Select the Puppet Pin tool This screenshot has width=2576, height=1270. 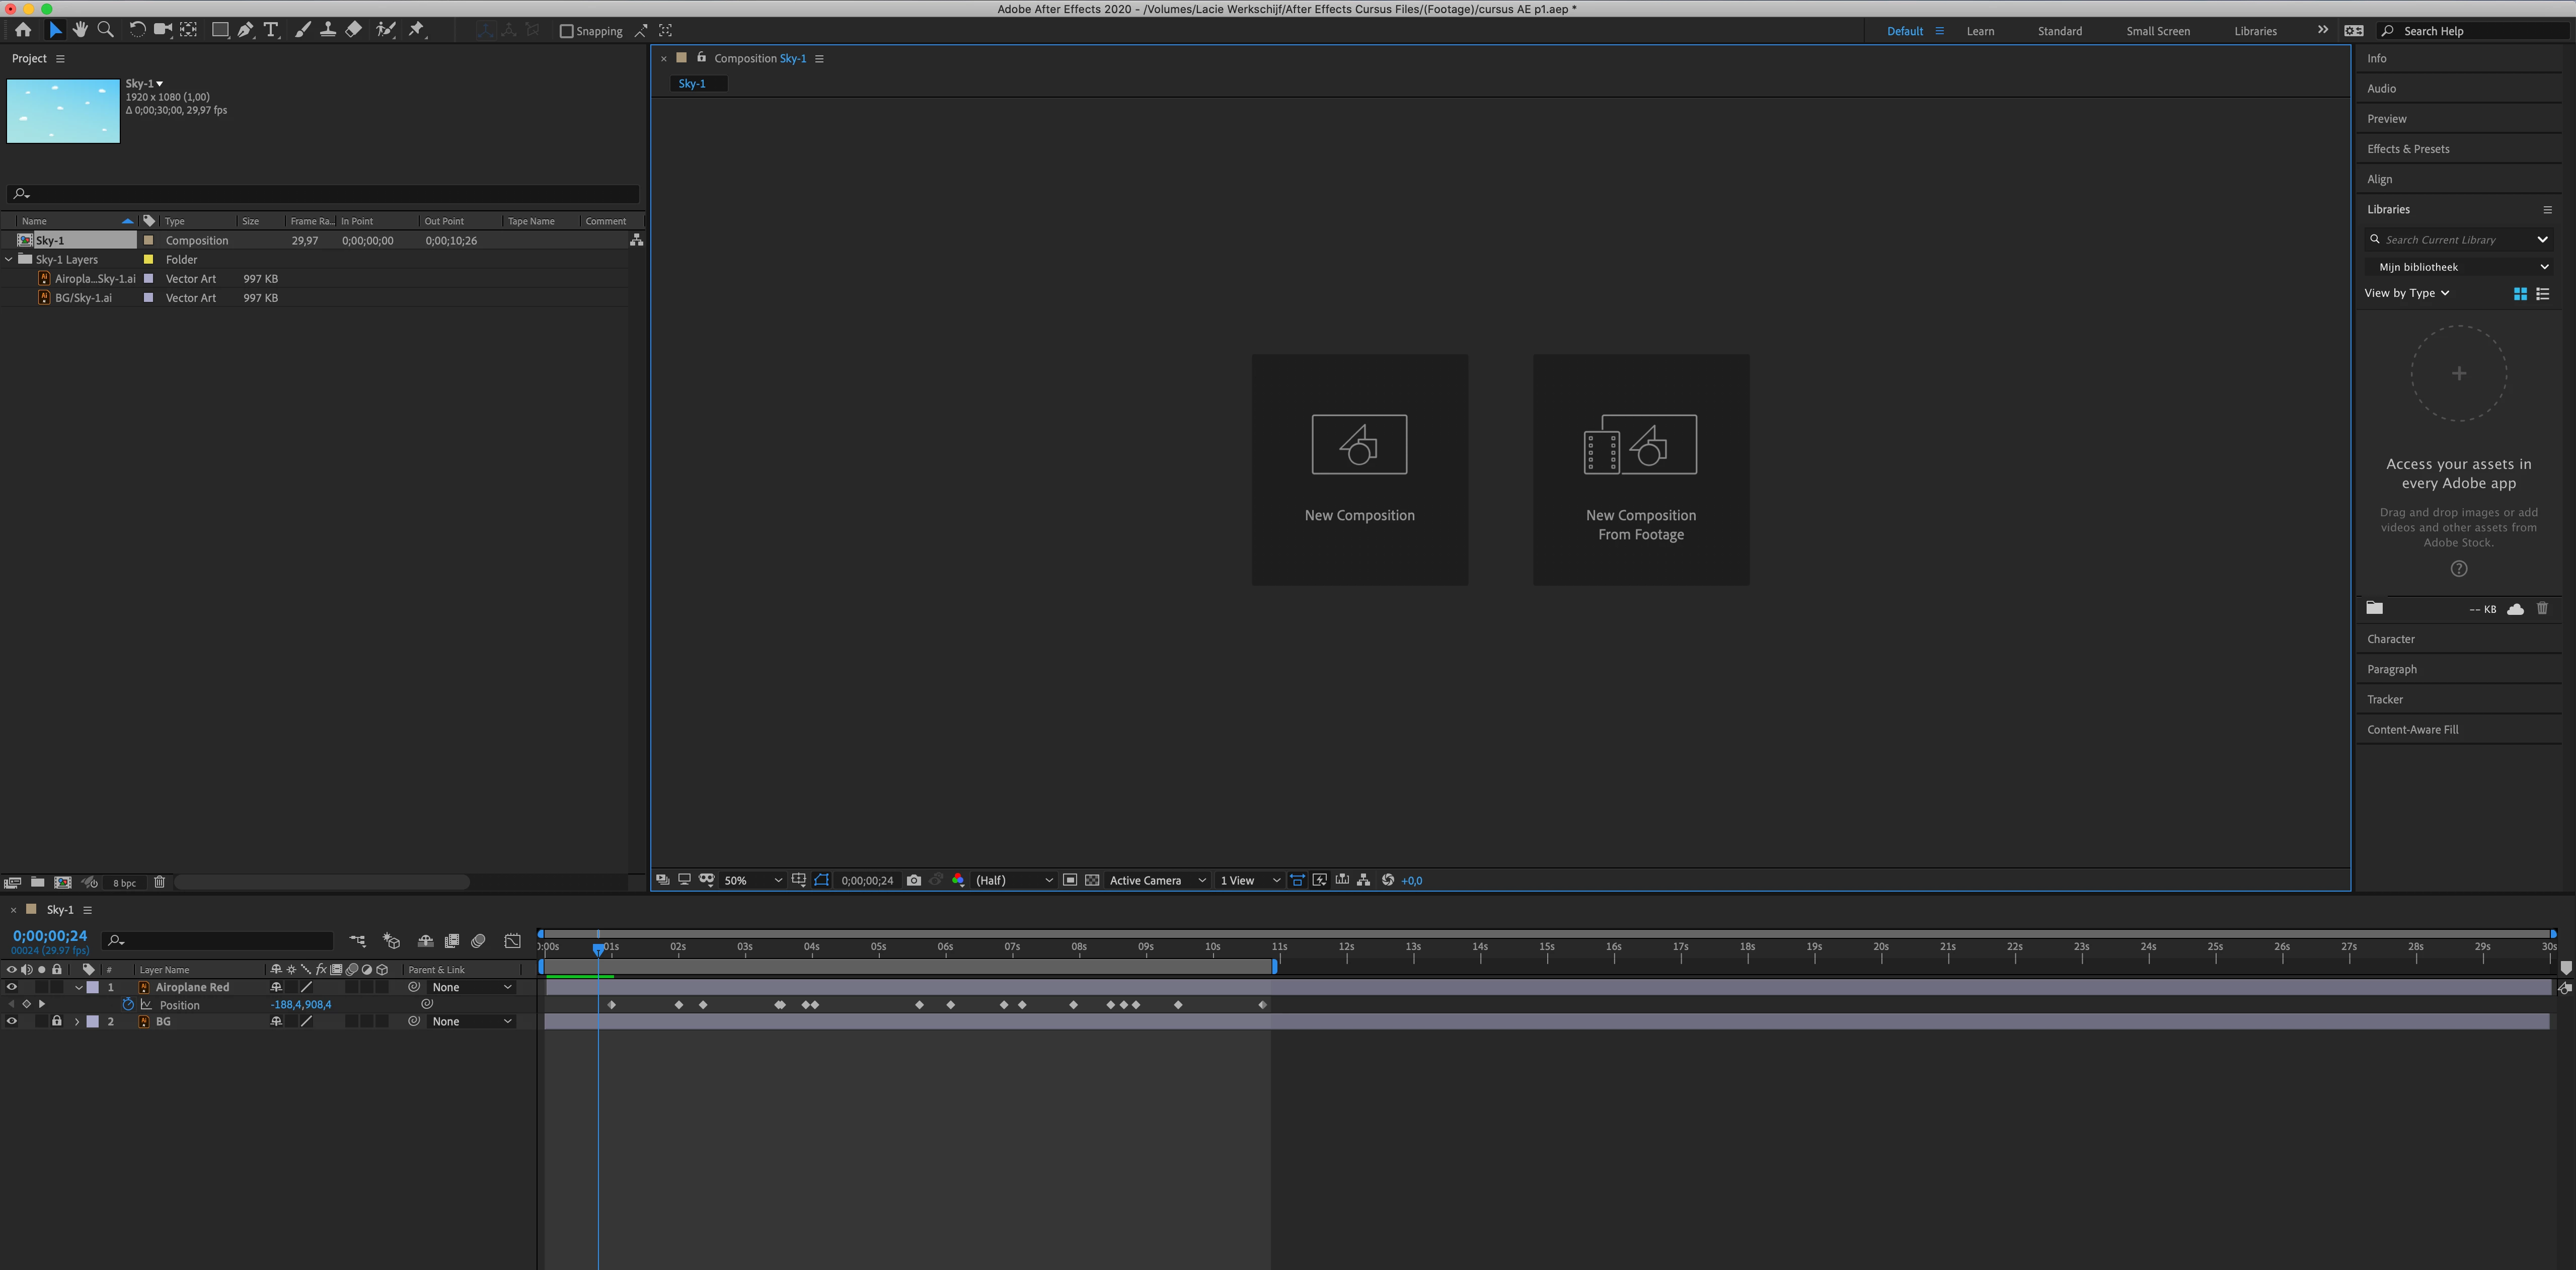pos(417,30)
